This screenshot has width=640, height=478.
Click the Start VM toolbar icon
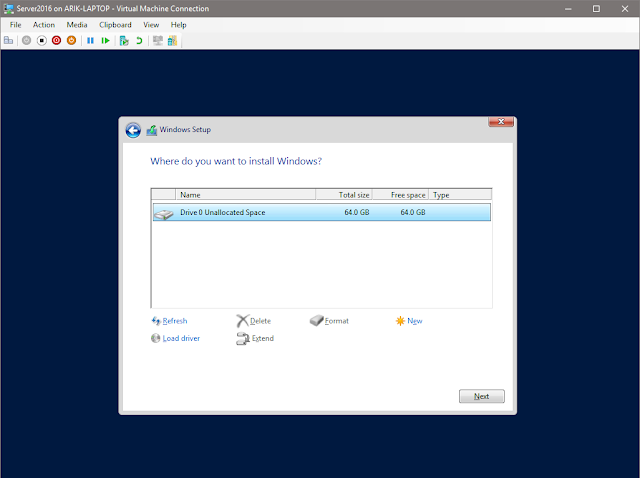pyautogui.click(x=27, y=40)
